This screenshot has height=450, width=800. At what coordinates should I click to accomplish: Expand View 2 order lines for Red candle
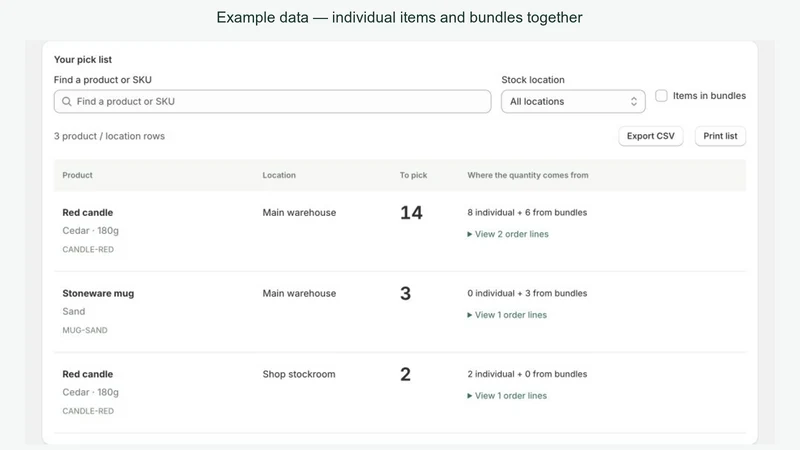pos(508,234)
